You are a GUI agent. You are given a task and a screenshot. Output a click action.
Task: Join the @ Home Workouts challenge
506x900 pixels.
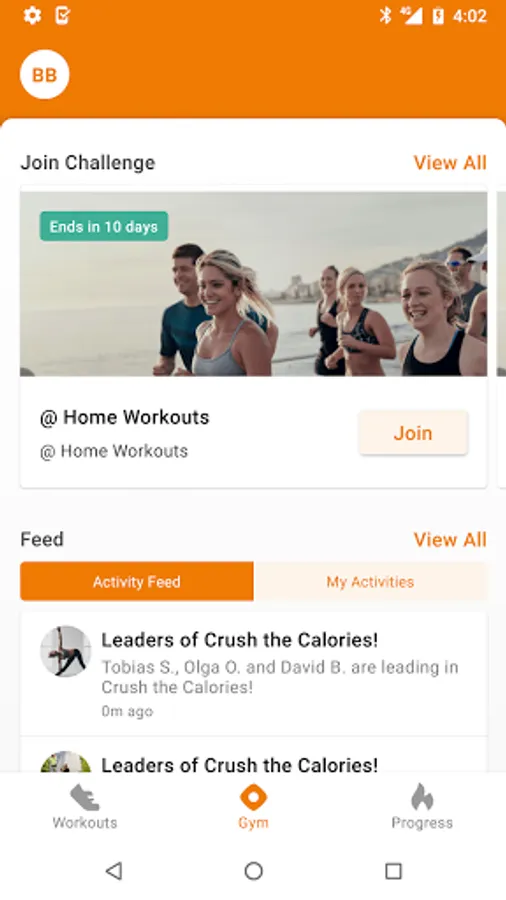[x=413, y=433]
